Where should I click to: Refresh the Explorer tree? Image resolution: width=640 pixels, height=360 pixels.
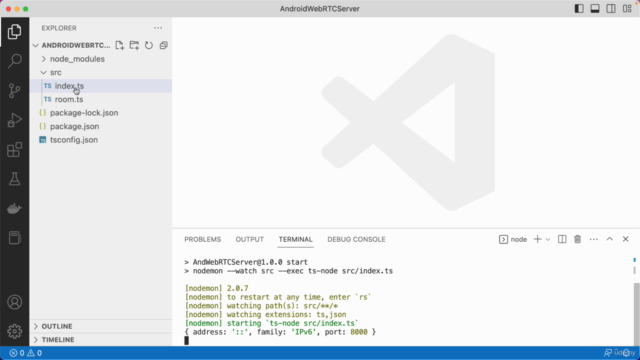point(149,45)
